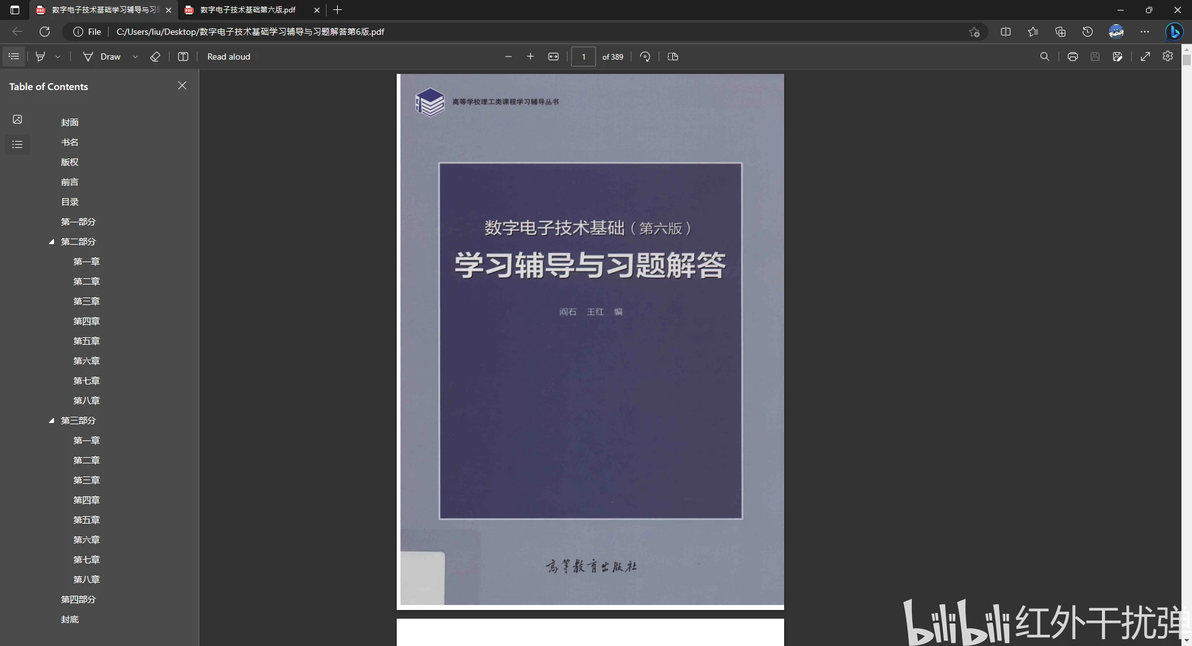Open the Highlight color dropdown arrow
Screen dimensions: 1192x646
tap(58, 56)
